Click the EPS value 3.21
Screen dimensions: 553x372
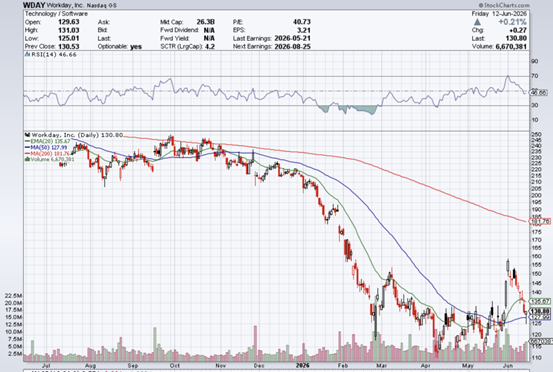tap(304, 30)
